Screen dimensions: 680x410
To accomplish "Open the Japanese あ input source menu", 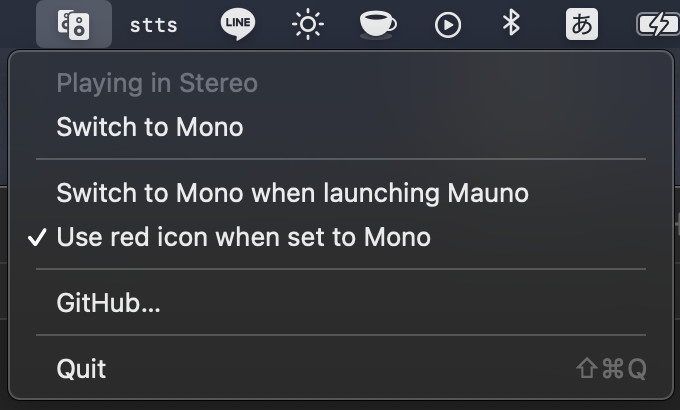I will click(582, 24).
